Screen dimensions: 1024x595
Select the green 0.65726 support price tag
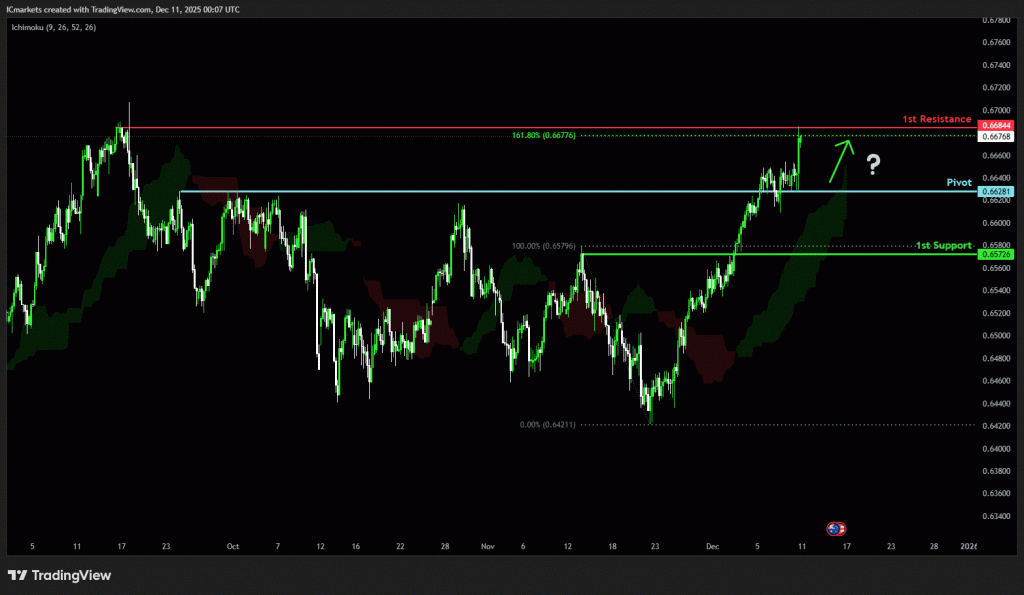pos(998,255)
